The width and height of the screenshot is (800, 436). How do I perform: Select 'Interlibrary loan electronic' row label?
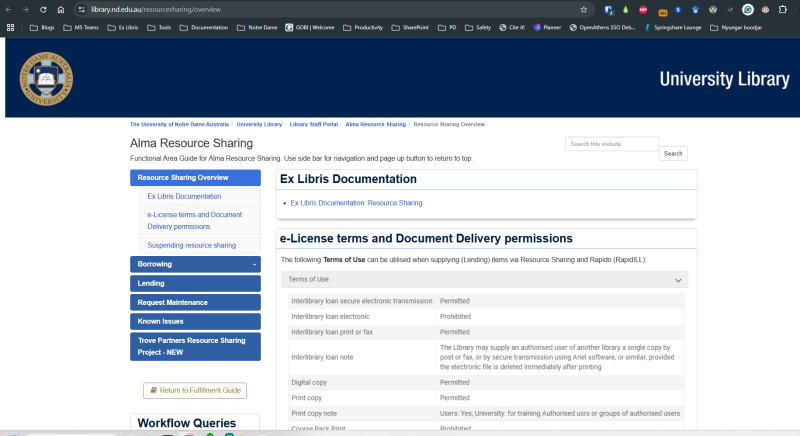tap(330, 317)
